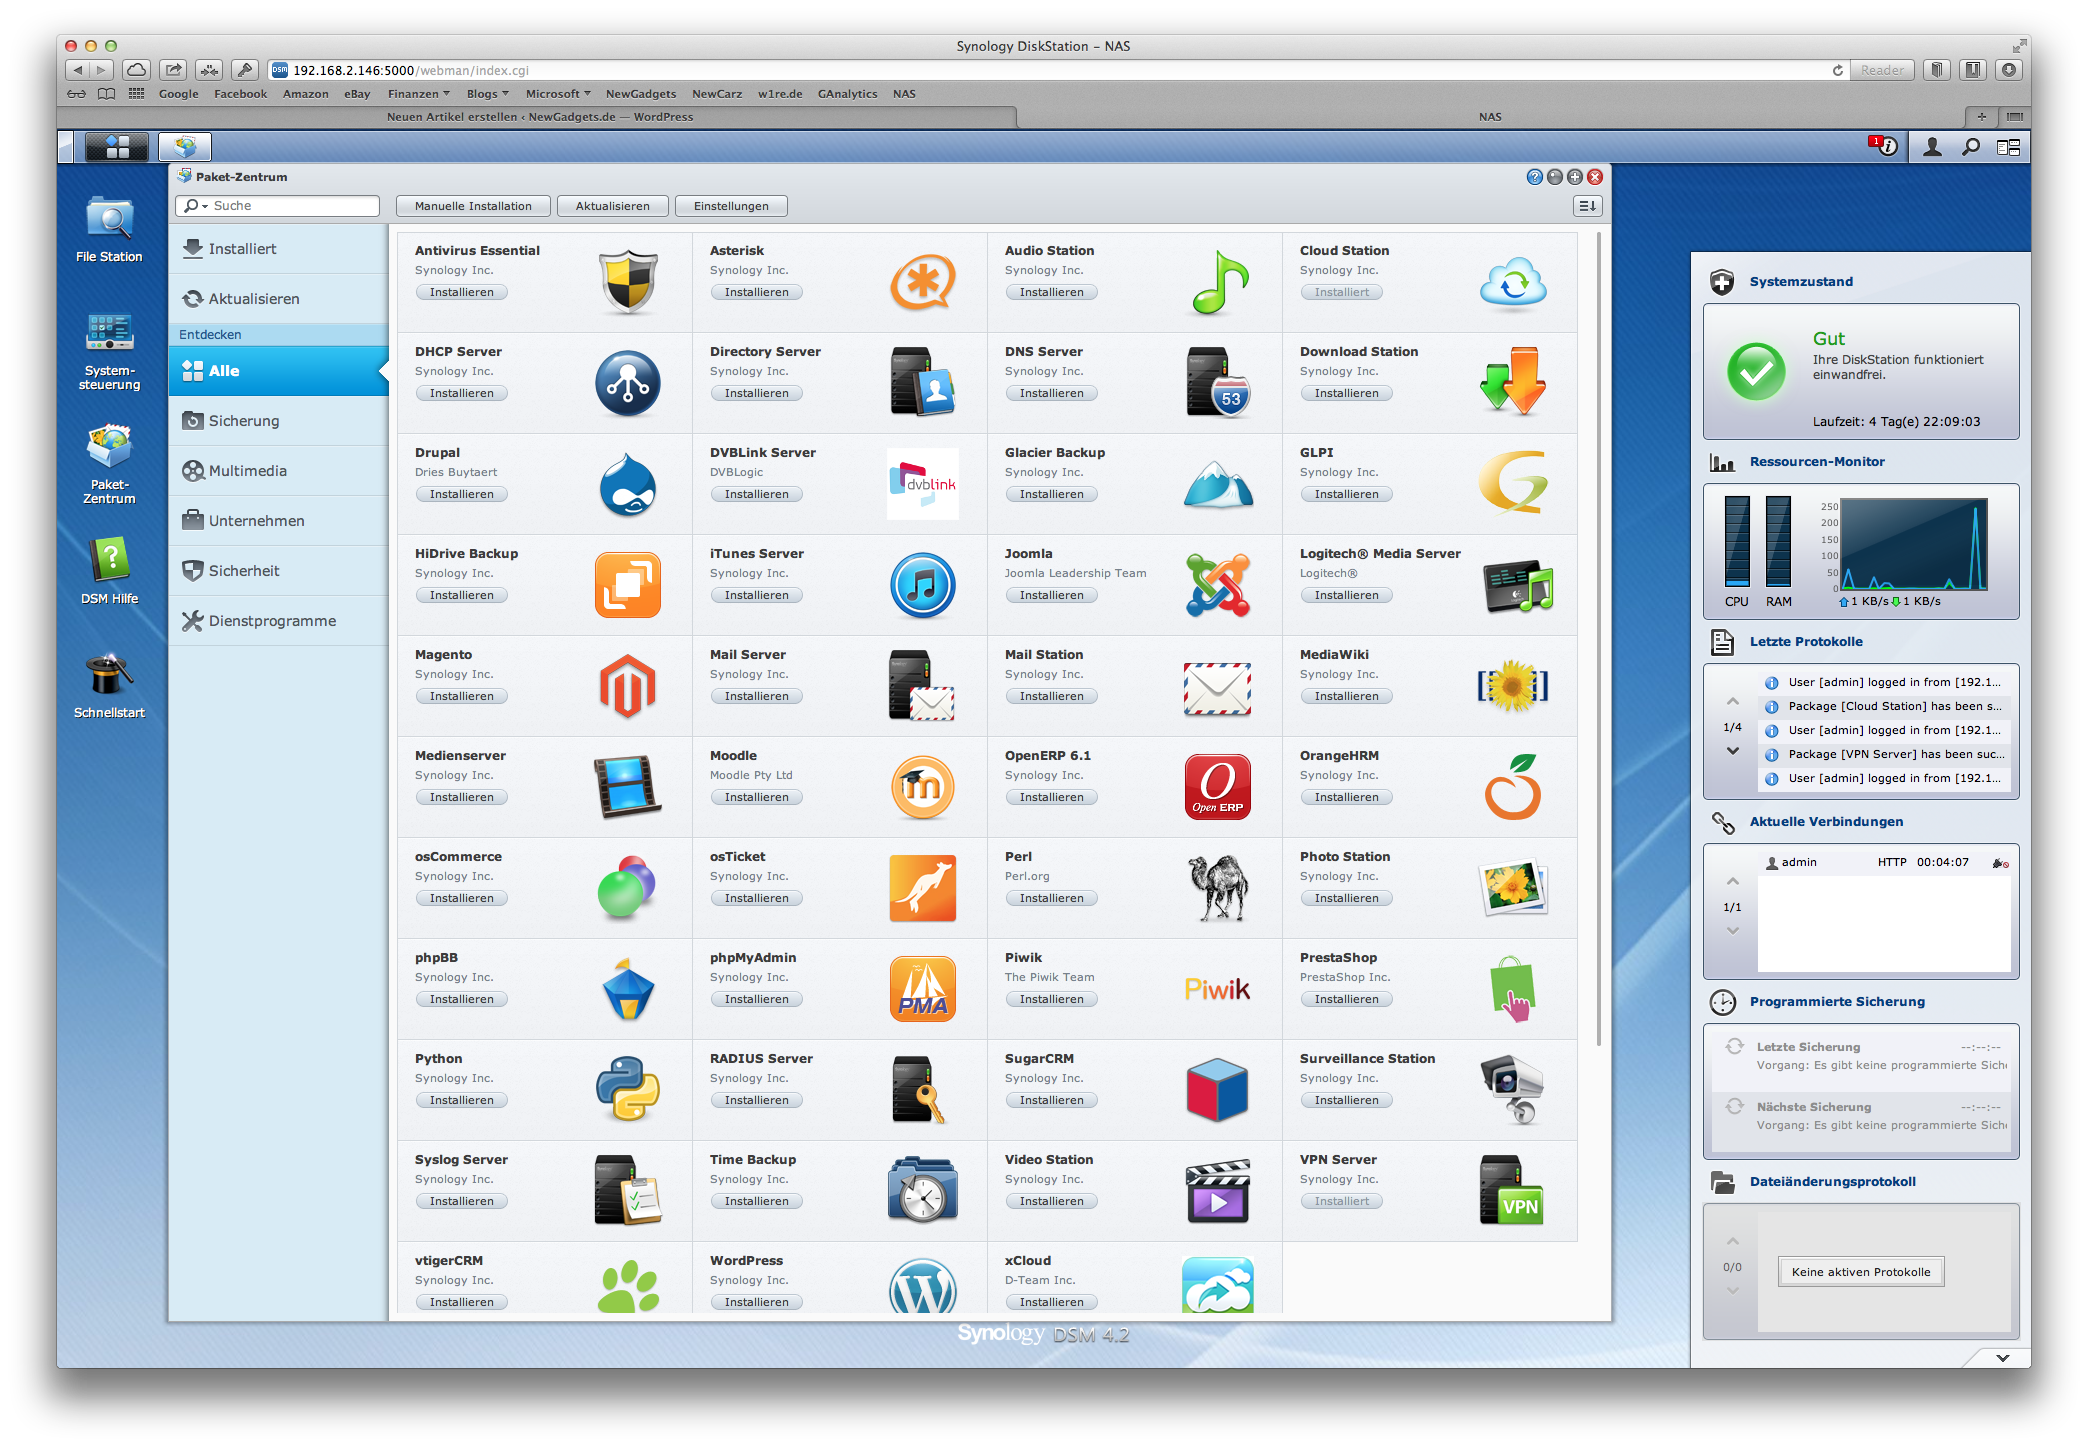The height and width of the screenshot is (1447, 2088).
Task: Toggle widgets panel icon in DSM taskbar
Action: (x=2009, y=147)
